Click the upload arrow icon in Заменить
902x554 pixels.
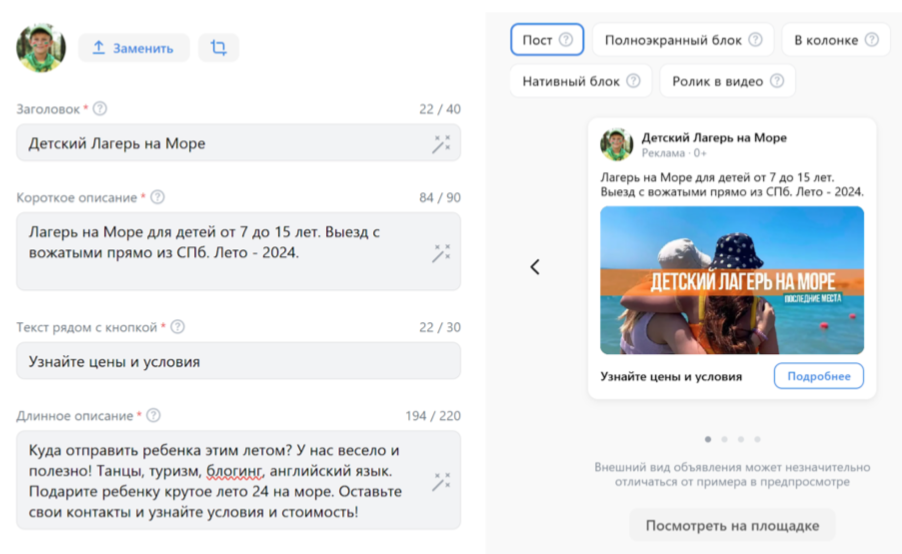pyautogui.click(x=99, y=48)
